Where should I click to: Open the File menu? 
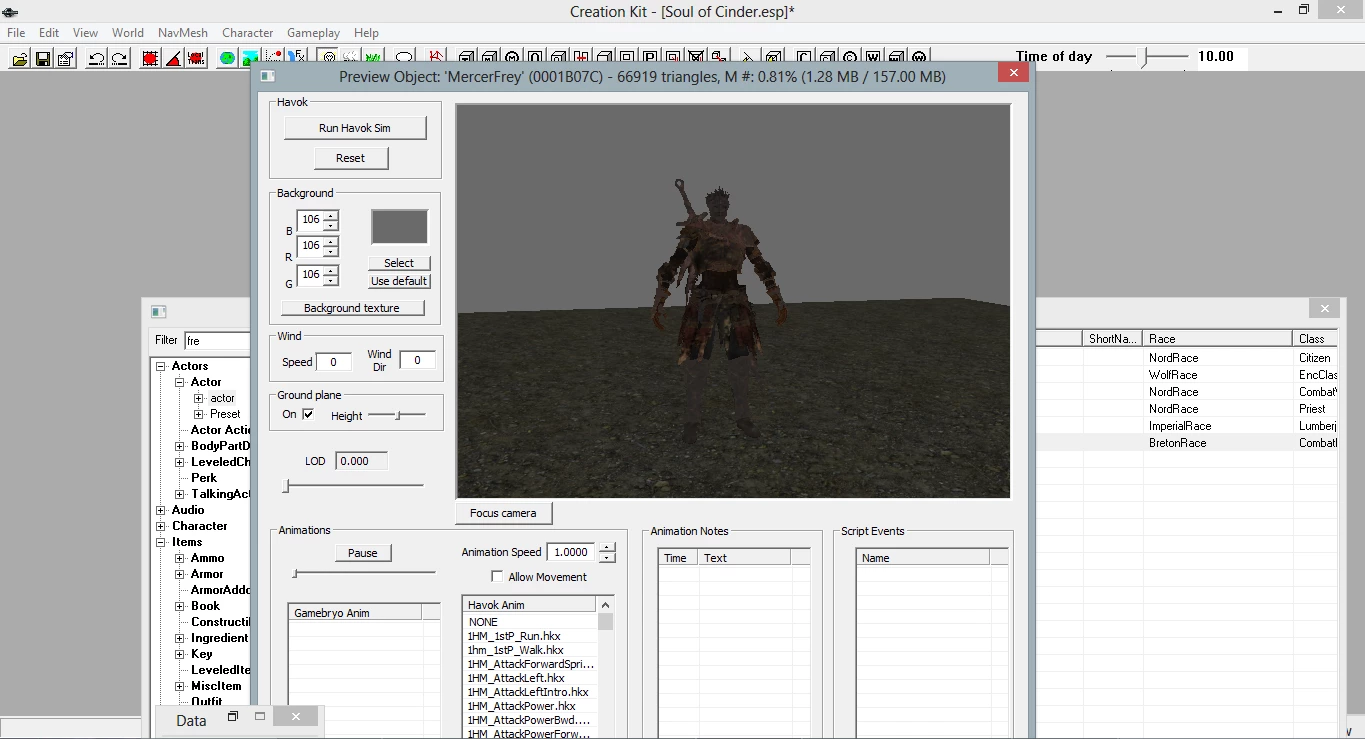(16, 33)
